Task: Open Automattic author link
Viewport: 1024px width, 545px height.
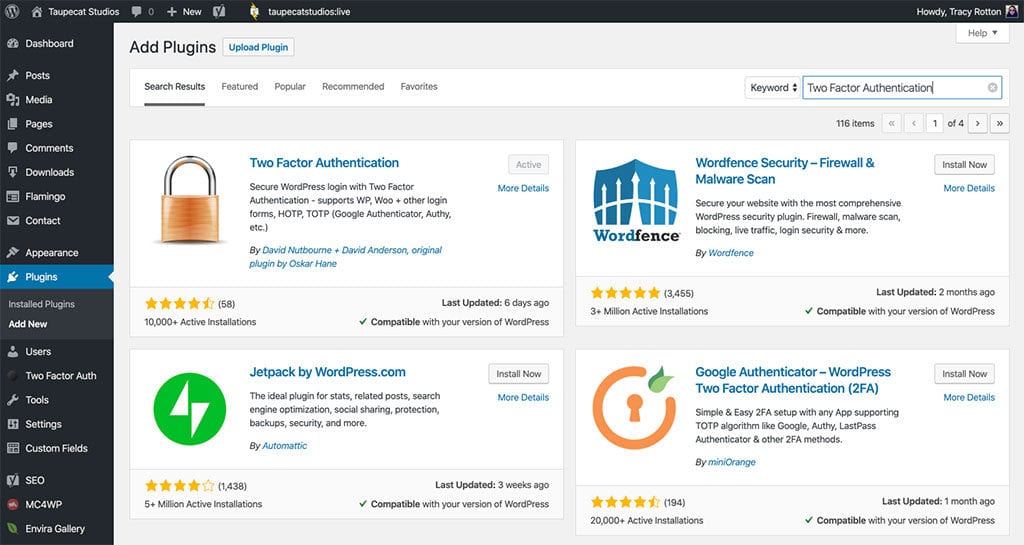Action: tap(284, 446)
